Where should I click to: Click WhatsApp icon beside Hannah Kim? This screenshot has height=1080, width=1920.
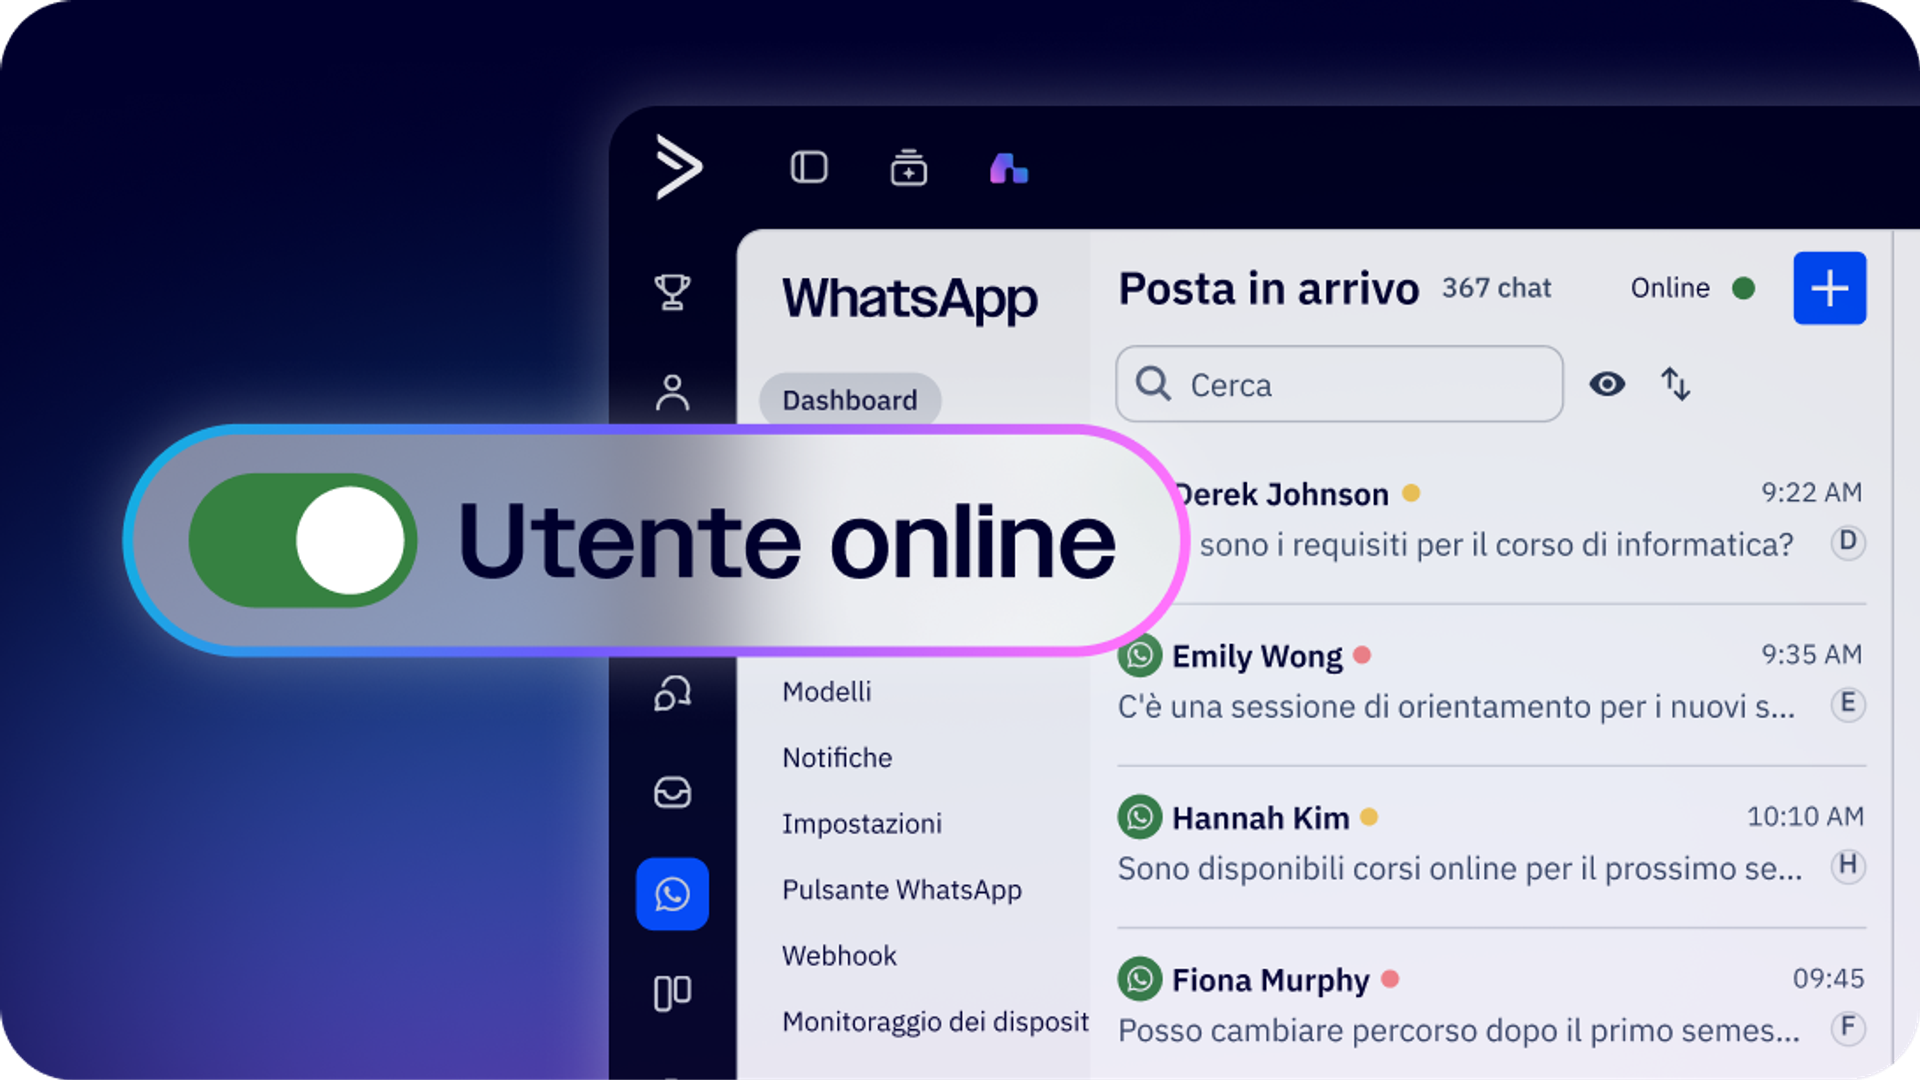pyautogui.click(x=1140, y=818)
